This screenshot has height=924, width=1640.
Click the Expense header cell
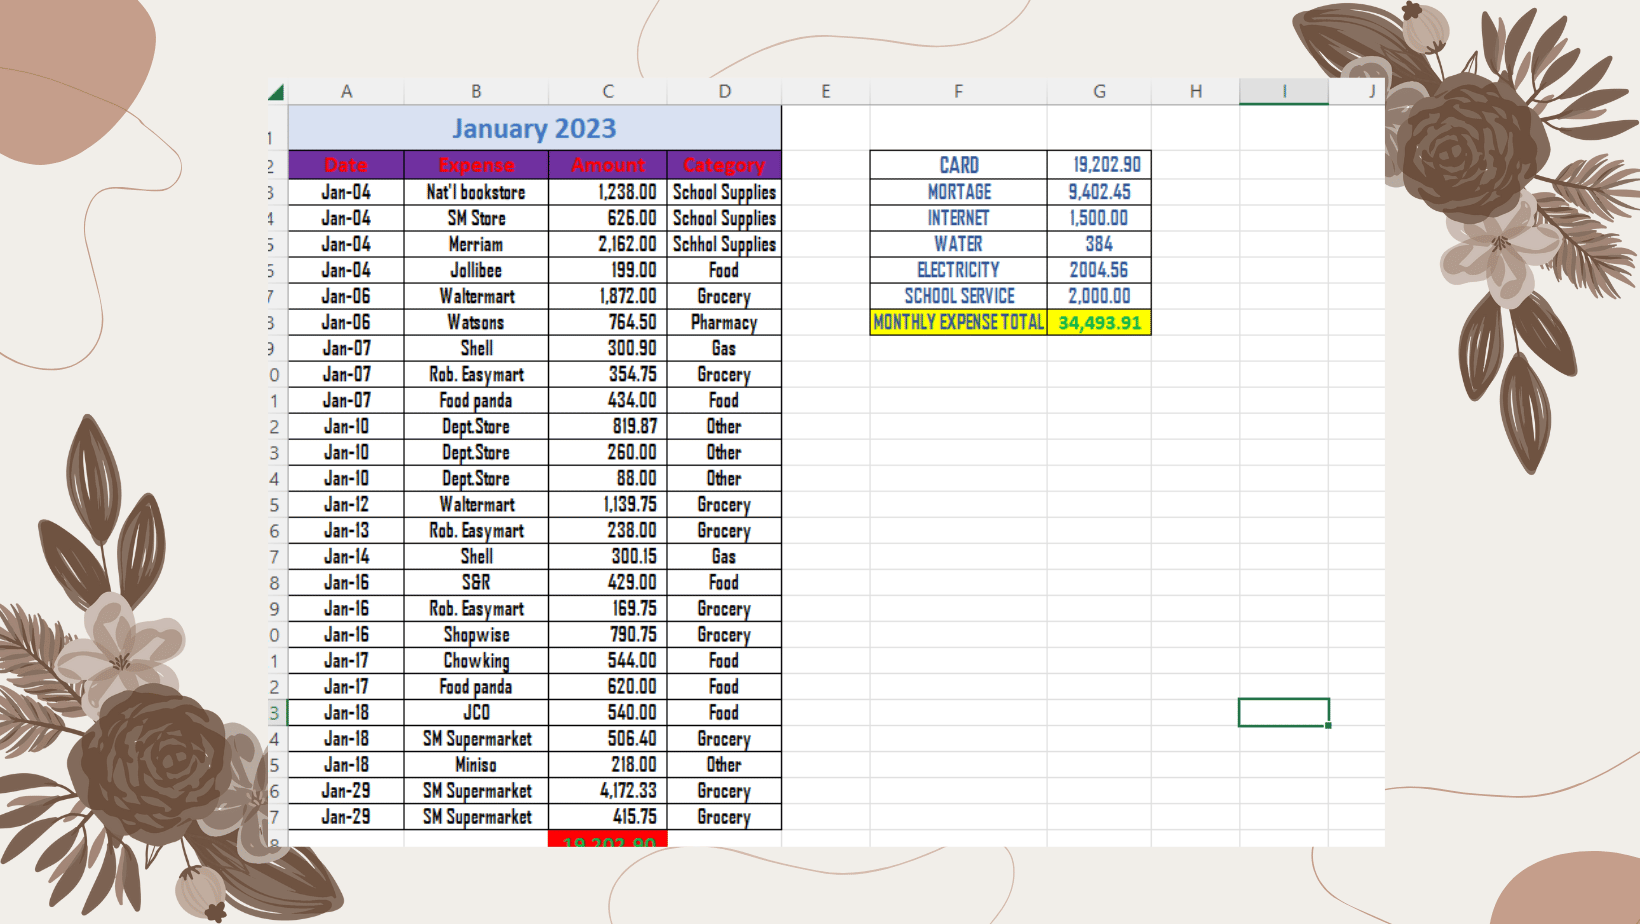click(x=476, y=165)
